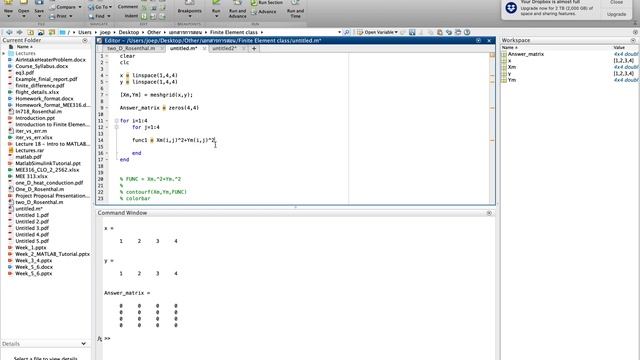Click Upgrade in Dropbox notification
640x360 pixels.
tap(616, 14)
